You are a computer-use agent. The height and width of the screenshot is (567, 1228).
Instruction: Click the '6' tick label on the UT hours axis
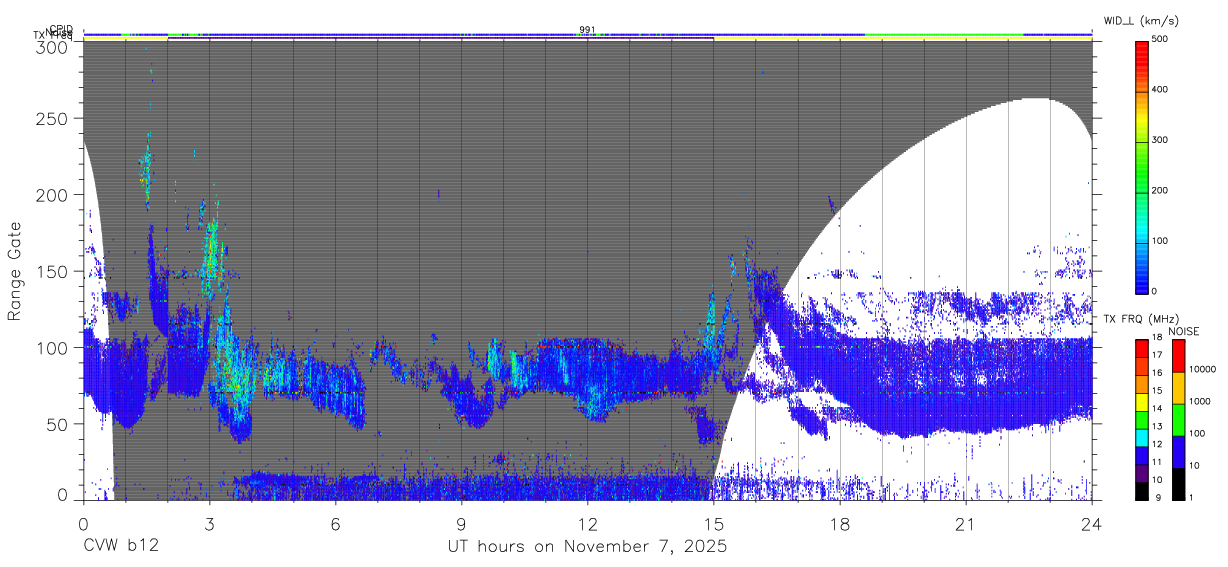click(335, 524)
